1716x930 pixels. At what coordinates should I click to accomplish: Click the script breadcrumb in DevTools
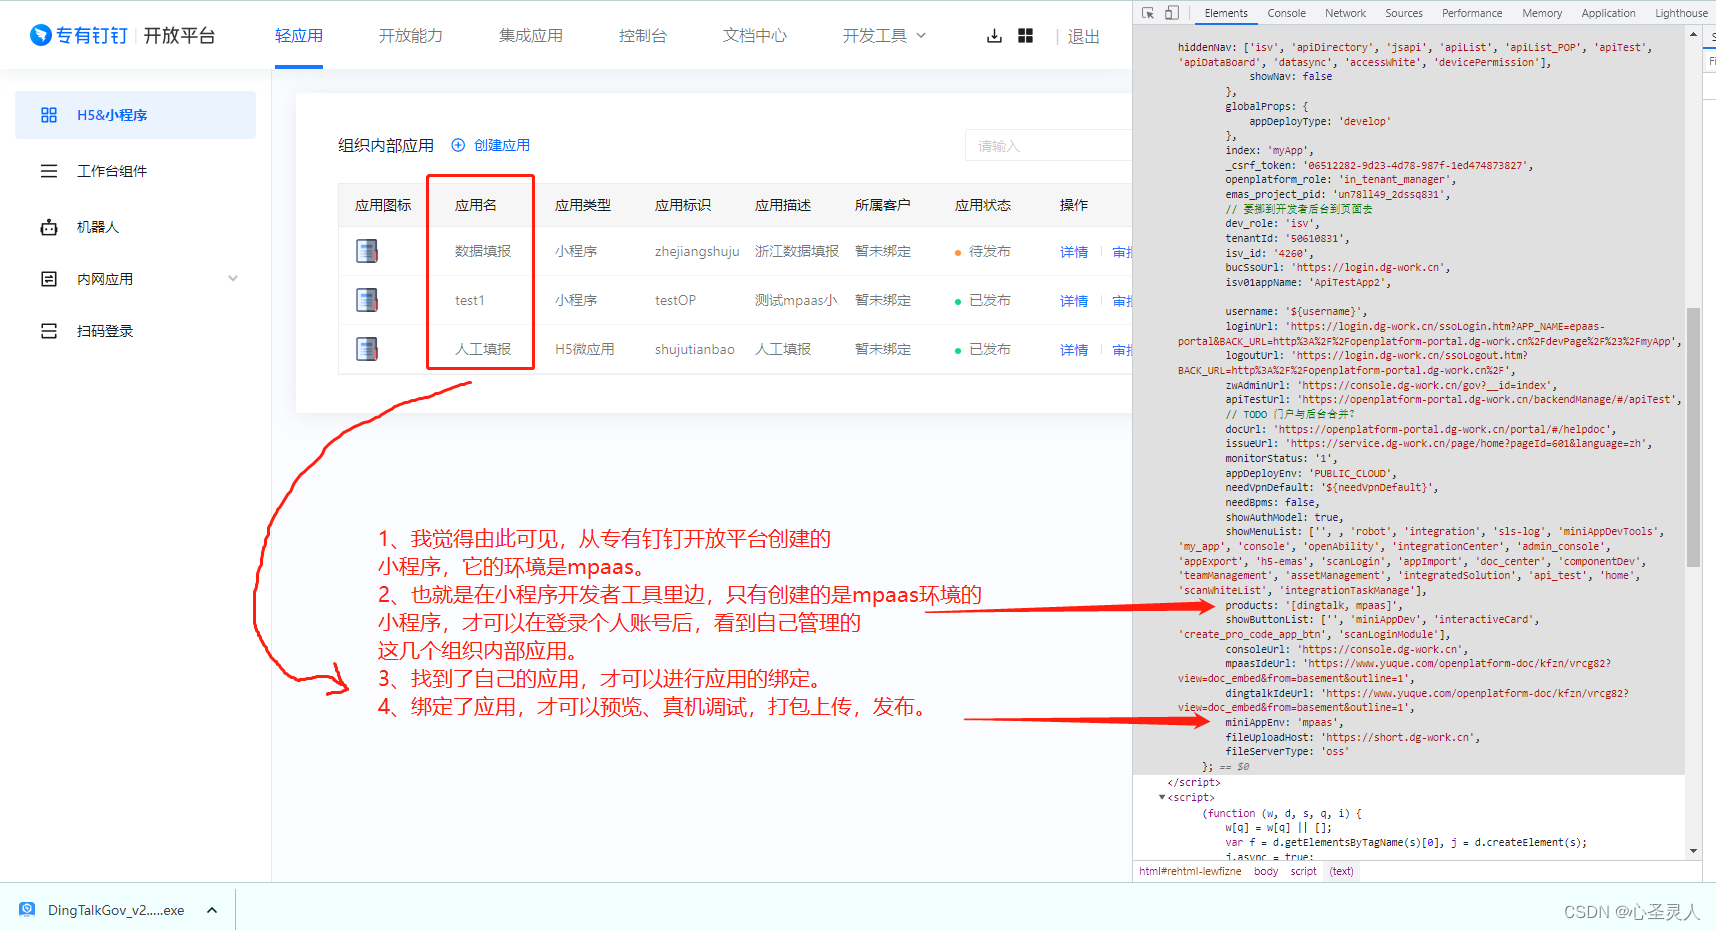coord(1303,871)
